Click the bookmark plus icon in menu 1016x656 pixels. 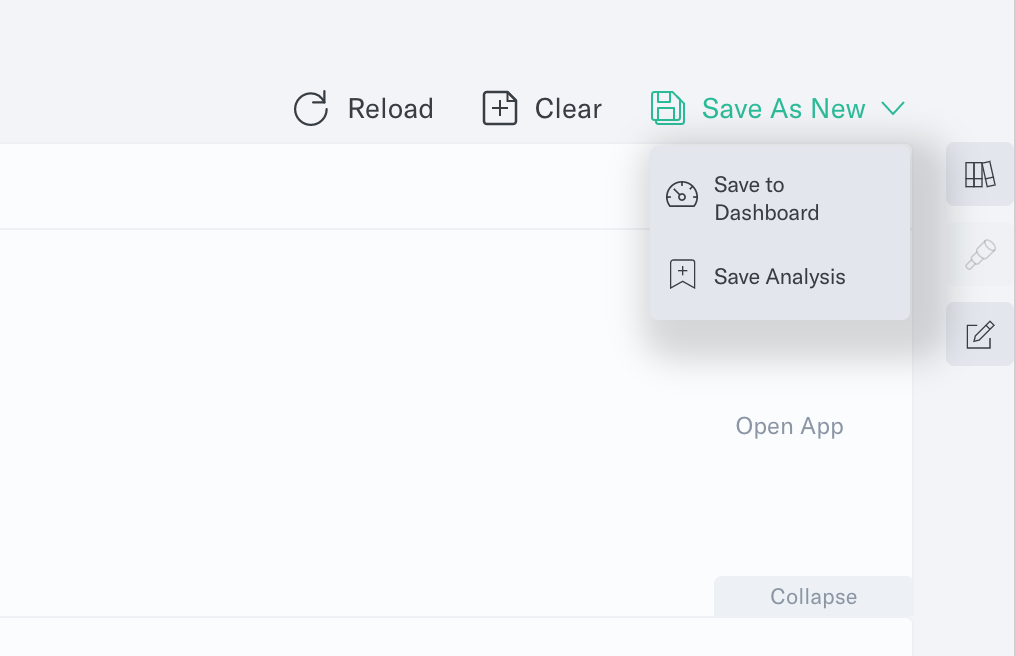682,274
